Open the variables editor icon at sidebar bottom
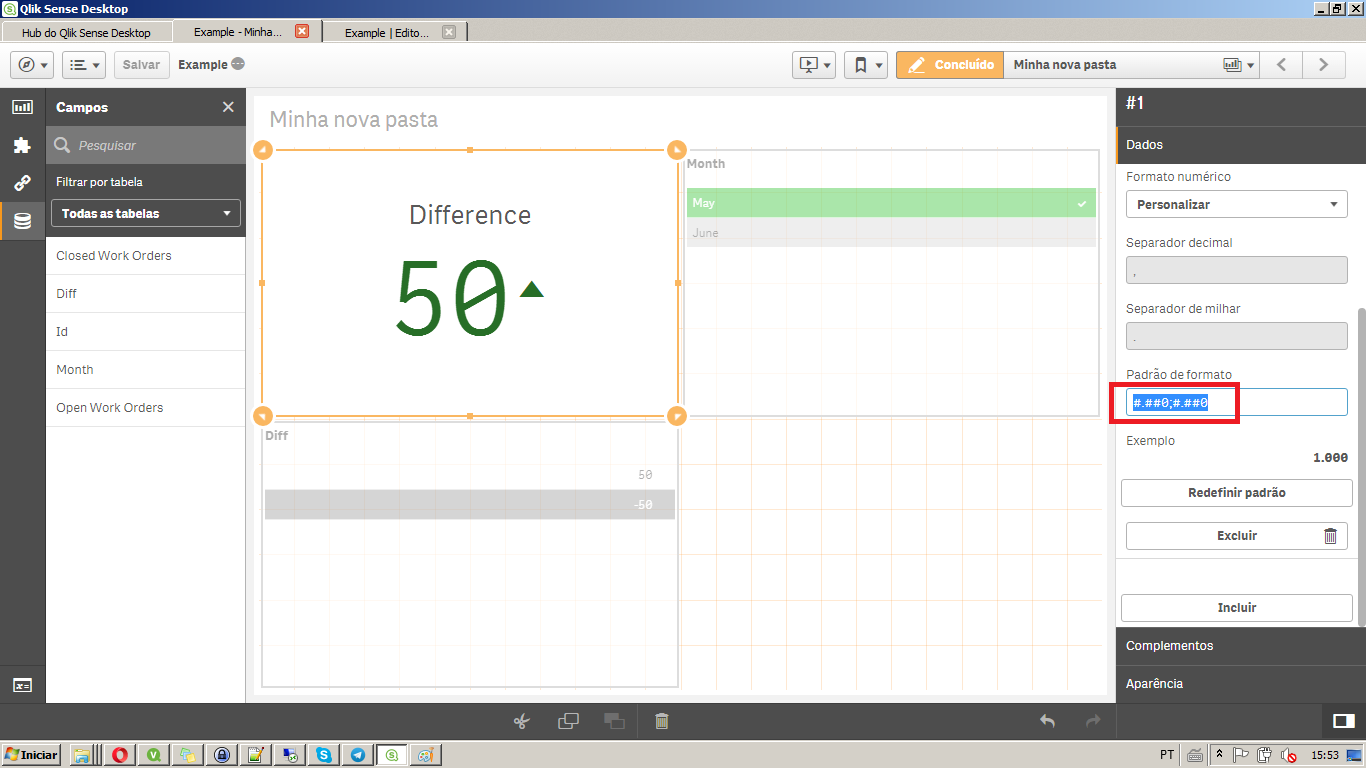Image resolution: width=1366 pixels, height=768 pixels. 22,685
